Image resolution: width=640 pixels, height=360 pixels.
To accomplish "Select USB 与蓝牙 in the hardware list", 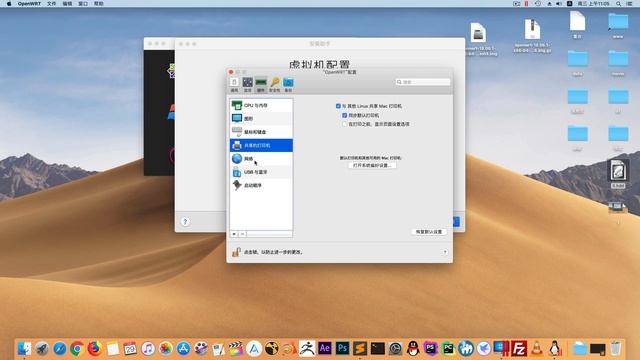I will pyautogui.click(x=261, y=172).
